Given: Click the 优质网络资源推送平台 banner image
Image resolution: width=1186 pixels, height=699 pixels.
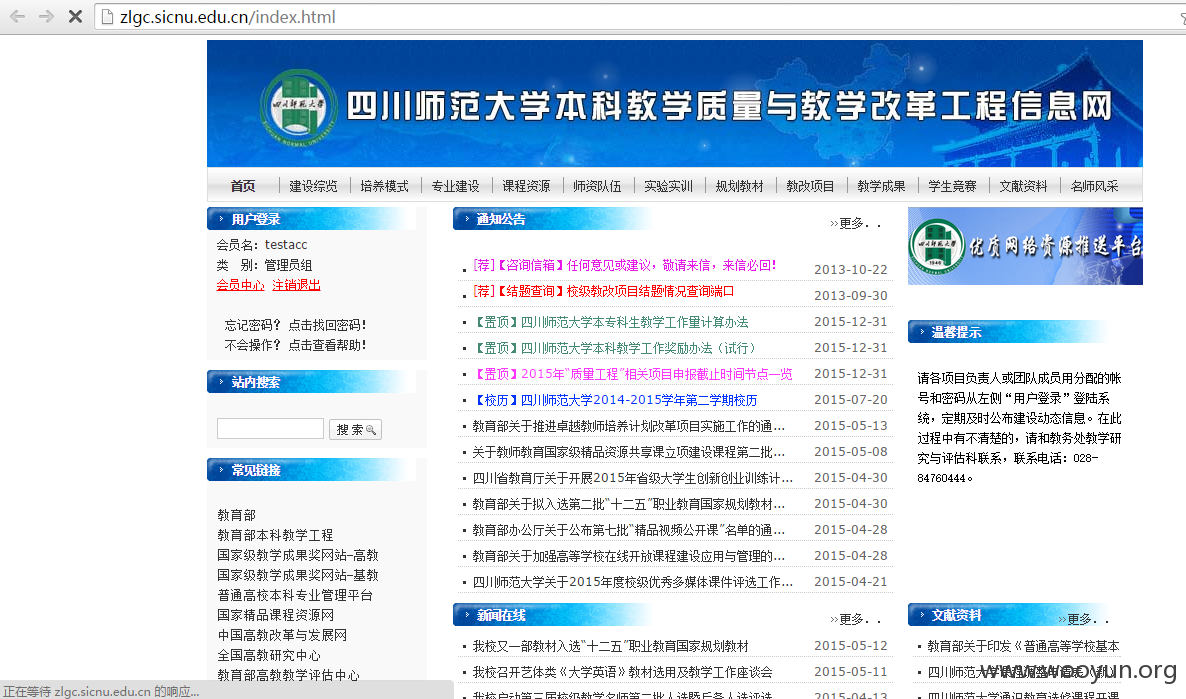Looking at the screenshot, I should coord(1025,246).
